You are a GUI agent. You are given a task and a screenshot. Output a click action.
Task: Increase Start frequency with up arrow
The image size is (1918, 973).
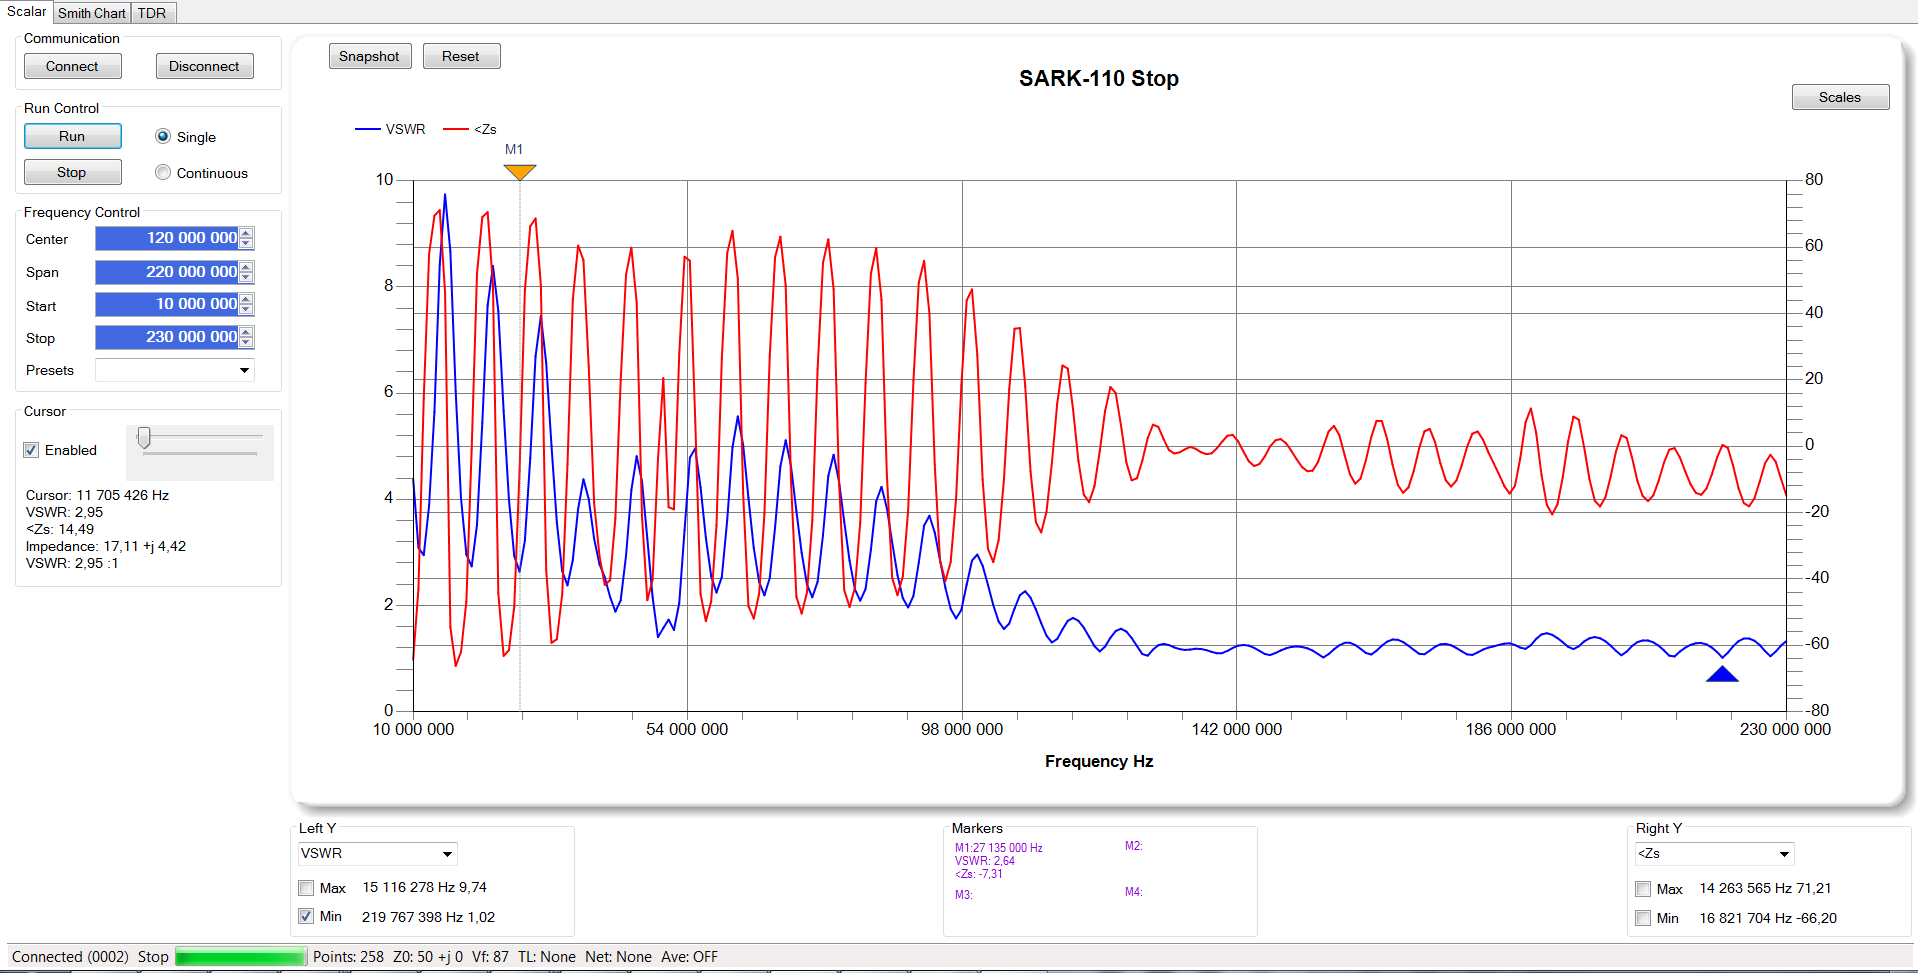coord(247,299)
